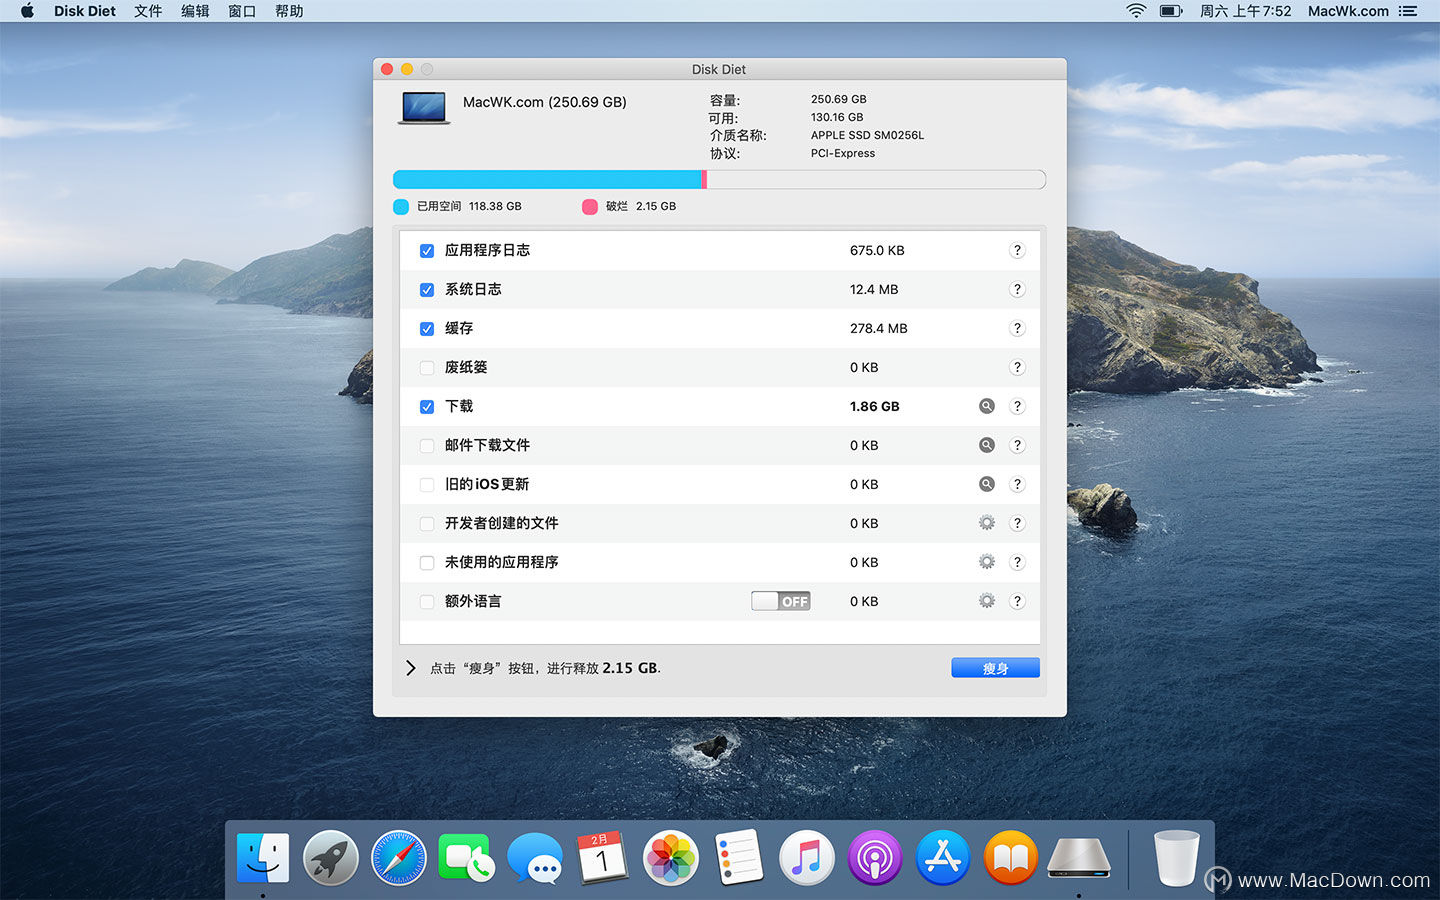Click help icon for 应用程序日志 row
1440x900 pixels.
[1017, 250]
